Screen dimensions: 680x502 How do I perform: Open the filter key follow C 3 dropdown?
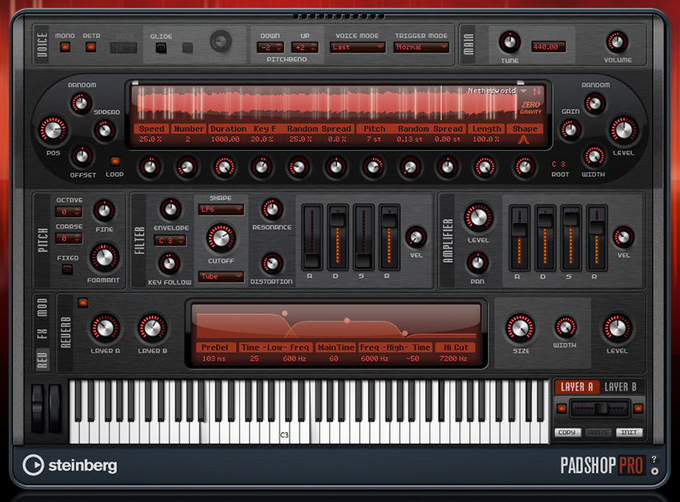[170, 240]
